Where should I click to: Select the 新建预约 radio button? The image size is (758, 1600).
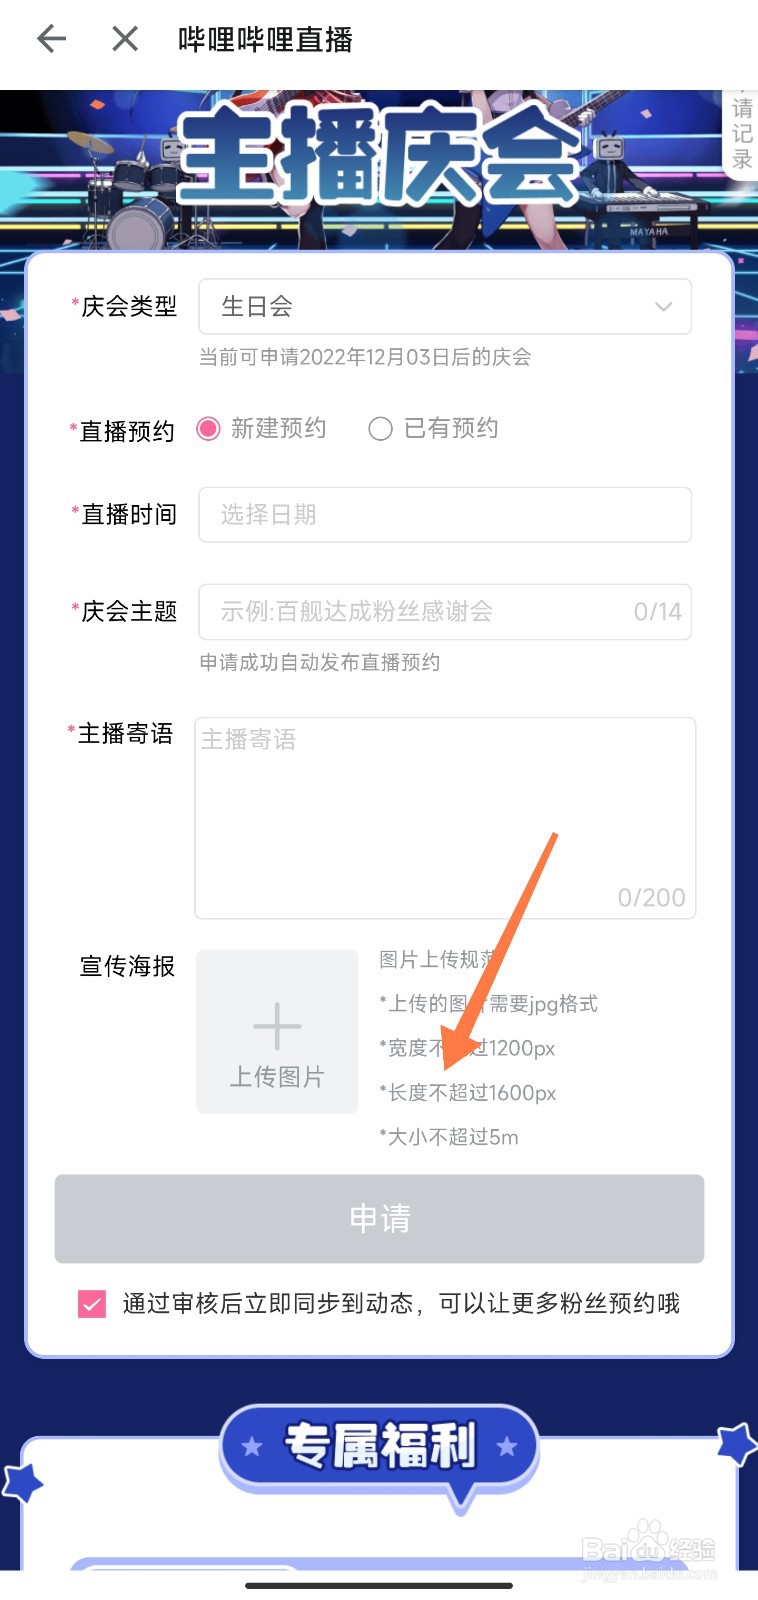[208, 429]
